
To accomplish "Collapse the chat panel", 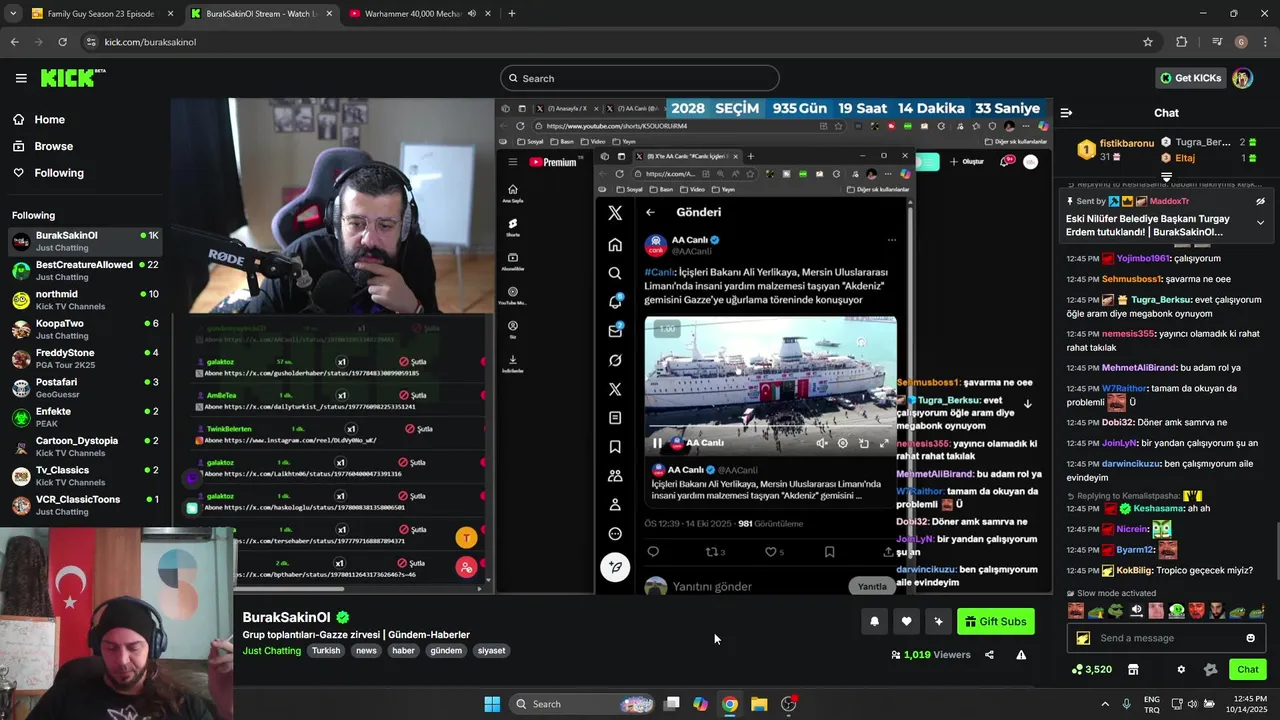I will pyautogui.click(x=1066, y=113).
